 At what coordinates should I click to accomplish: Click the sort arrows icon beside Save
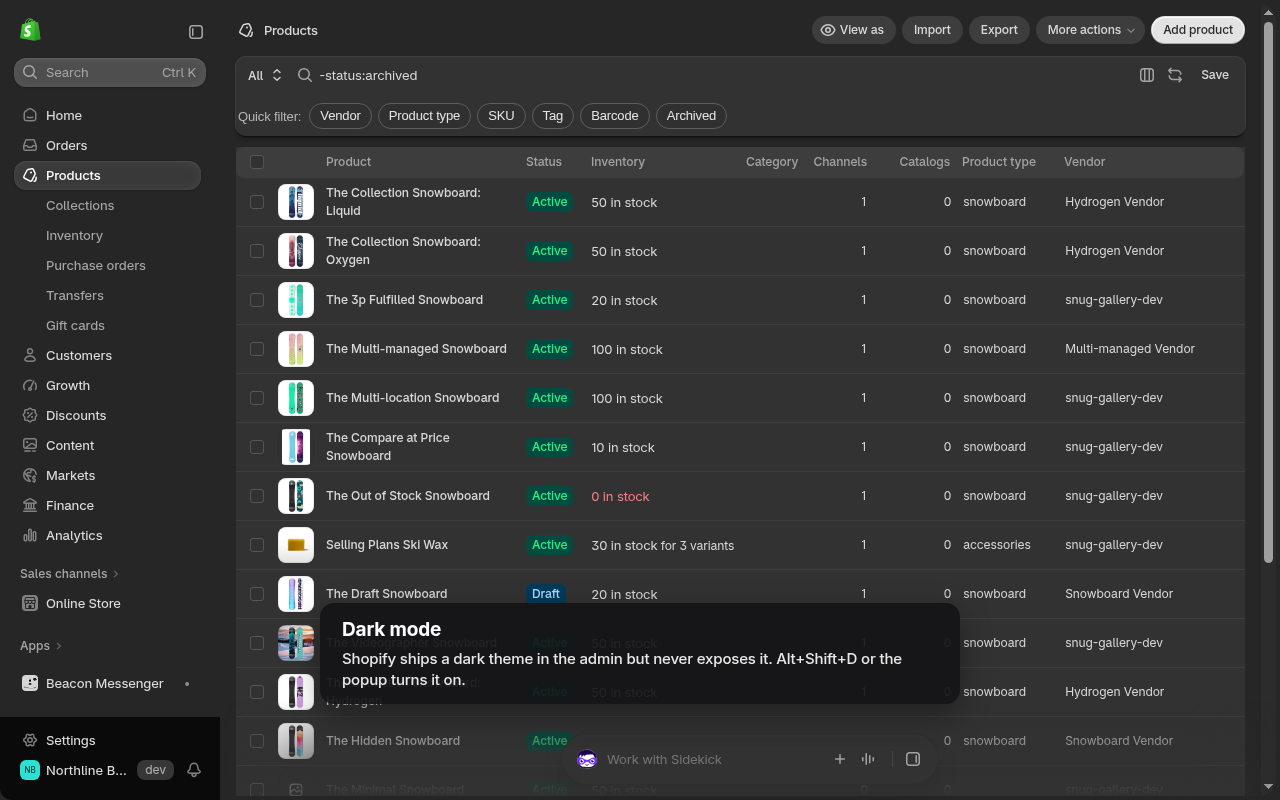[1175, 75]
